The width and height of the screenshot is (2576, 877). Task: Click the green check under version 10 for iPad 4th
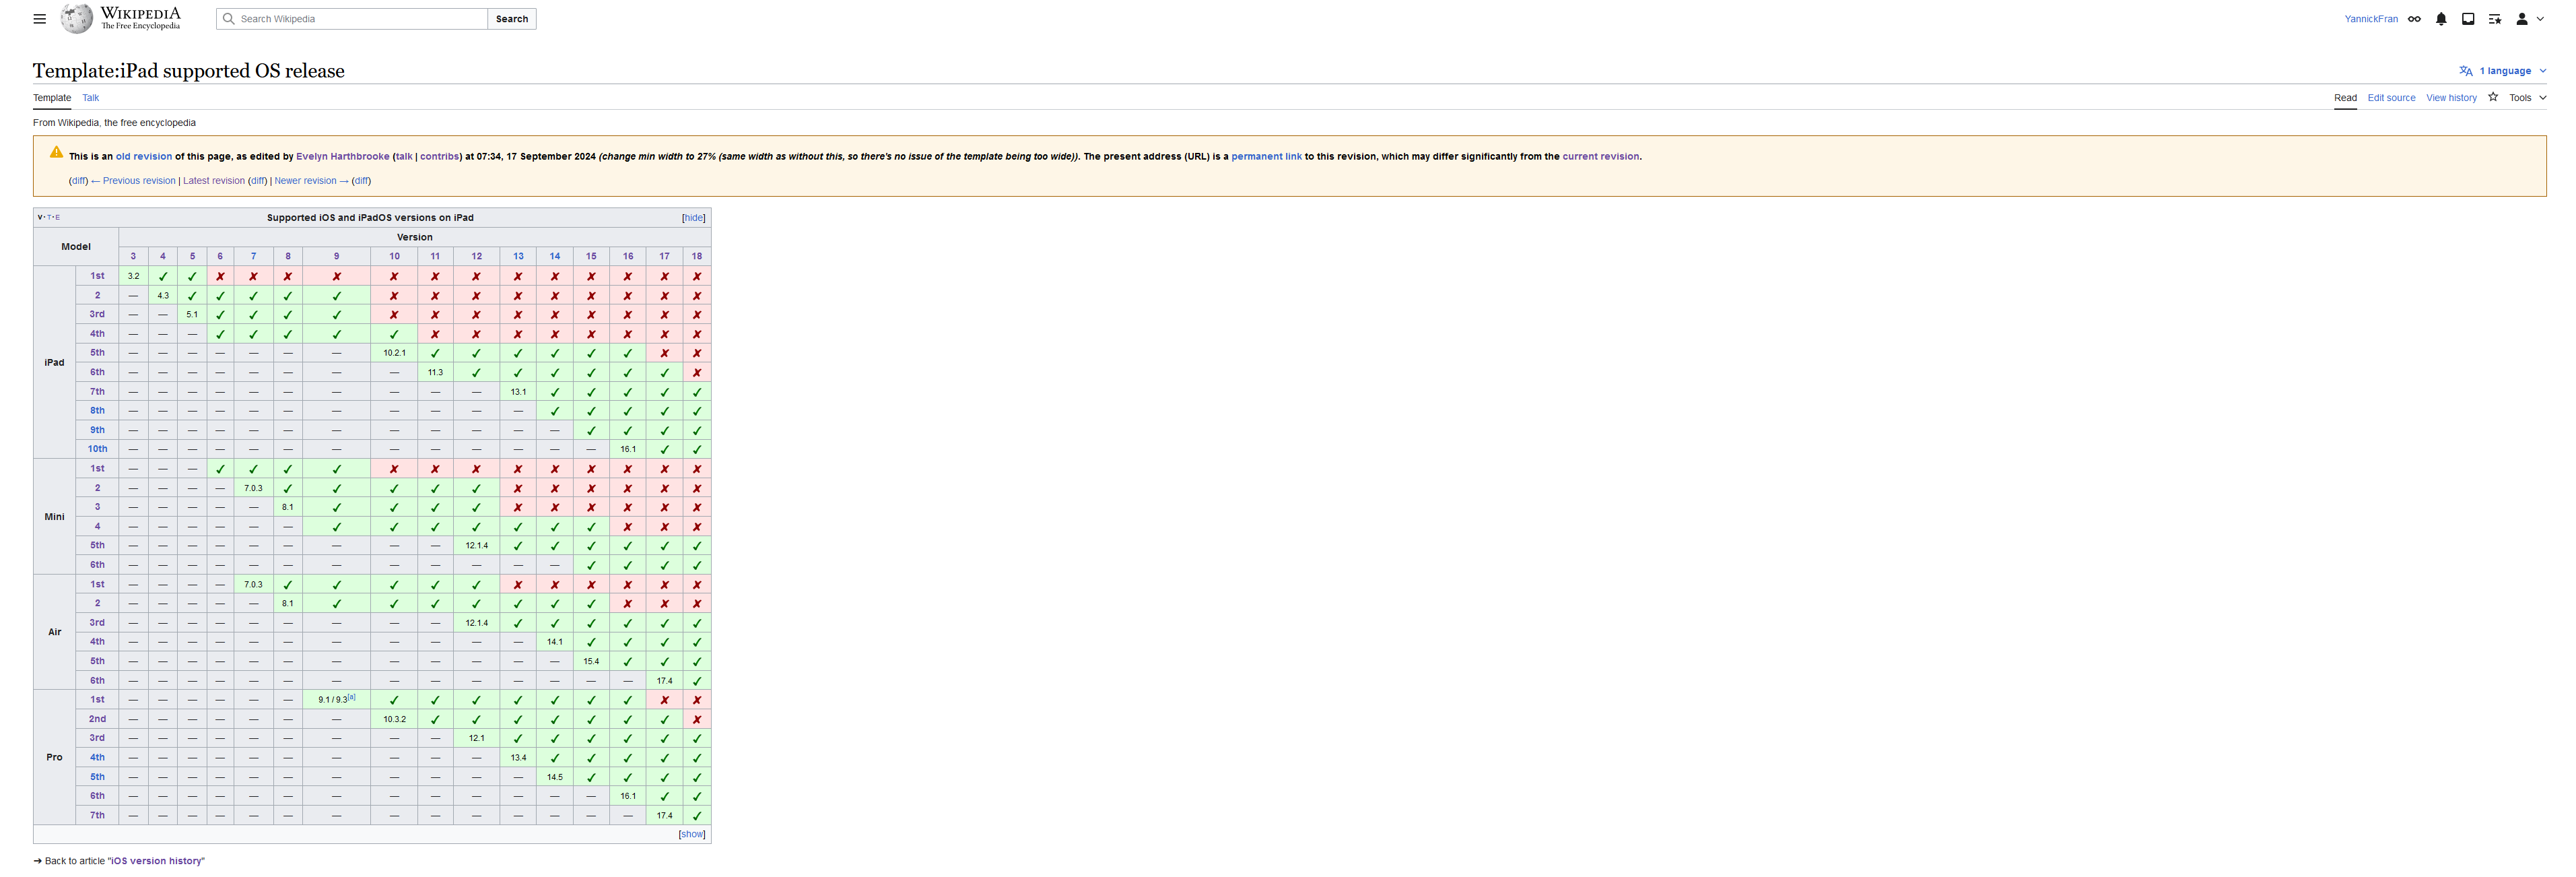(395, 335)
